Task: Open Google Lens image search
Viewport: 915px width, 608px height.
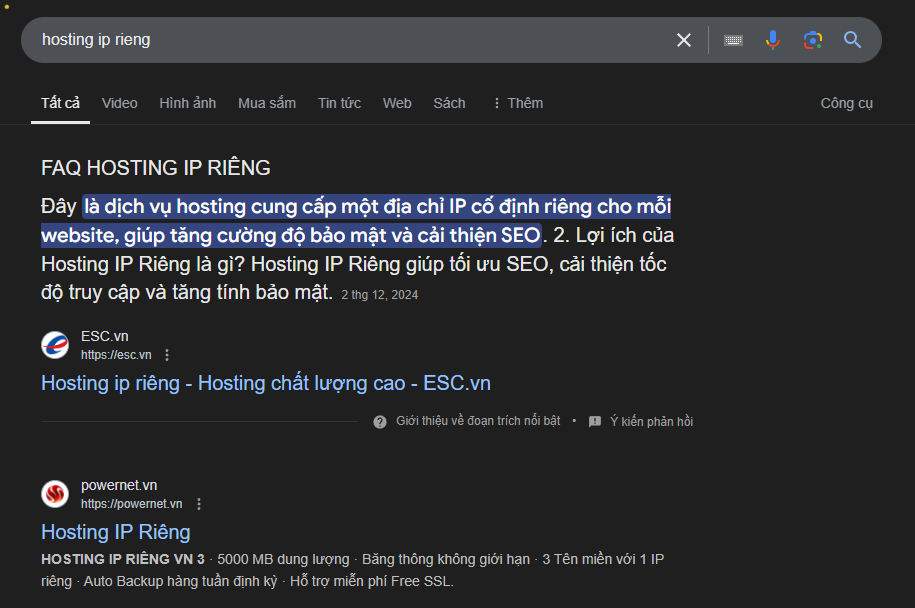Action: point(812,40)
